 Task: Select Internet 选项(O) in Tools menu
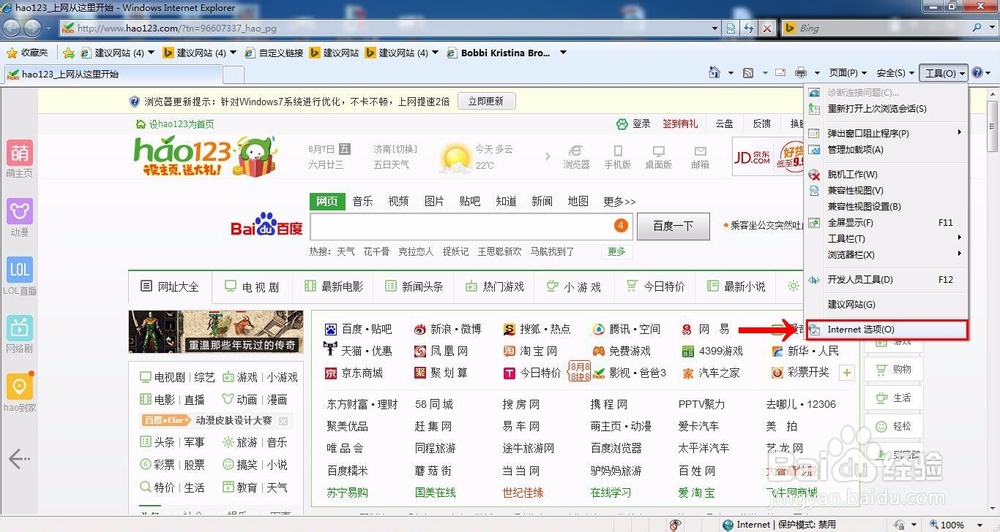pyautogui.click(x=887, y=329)
